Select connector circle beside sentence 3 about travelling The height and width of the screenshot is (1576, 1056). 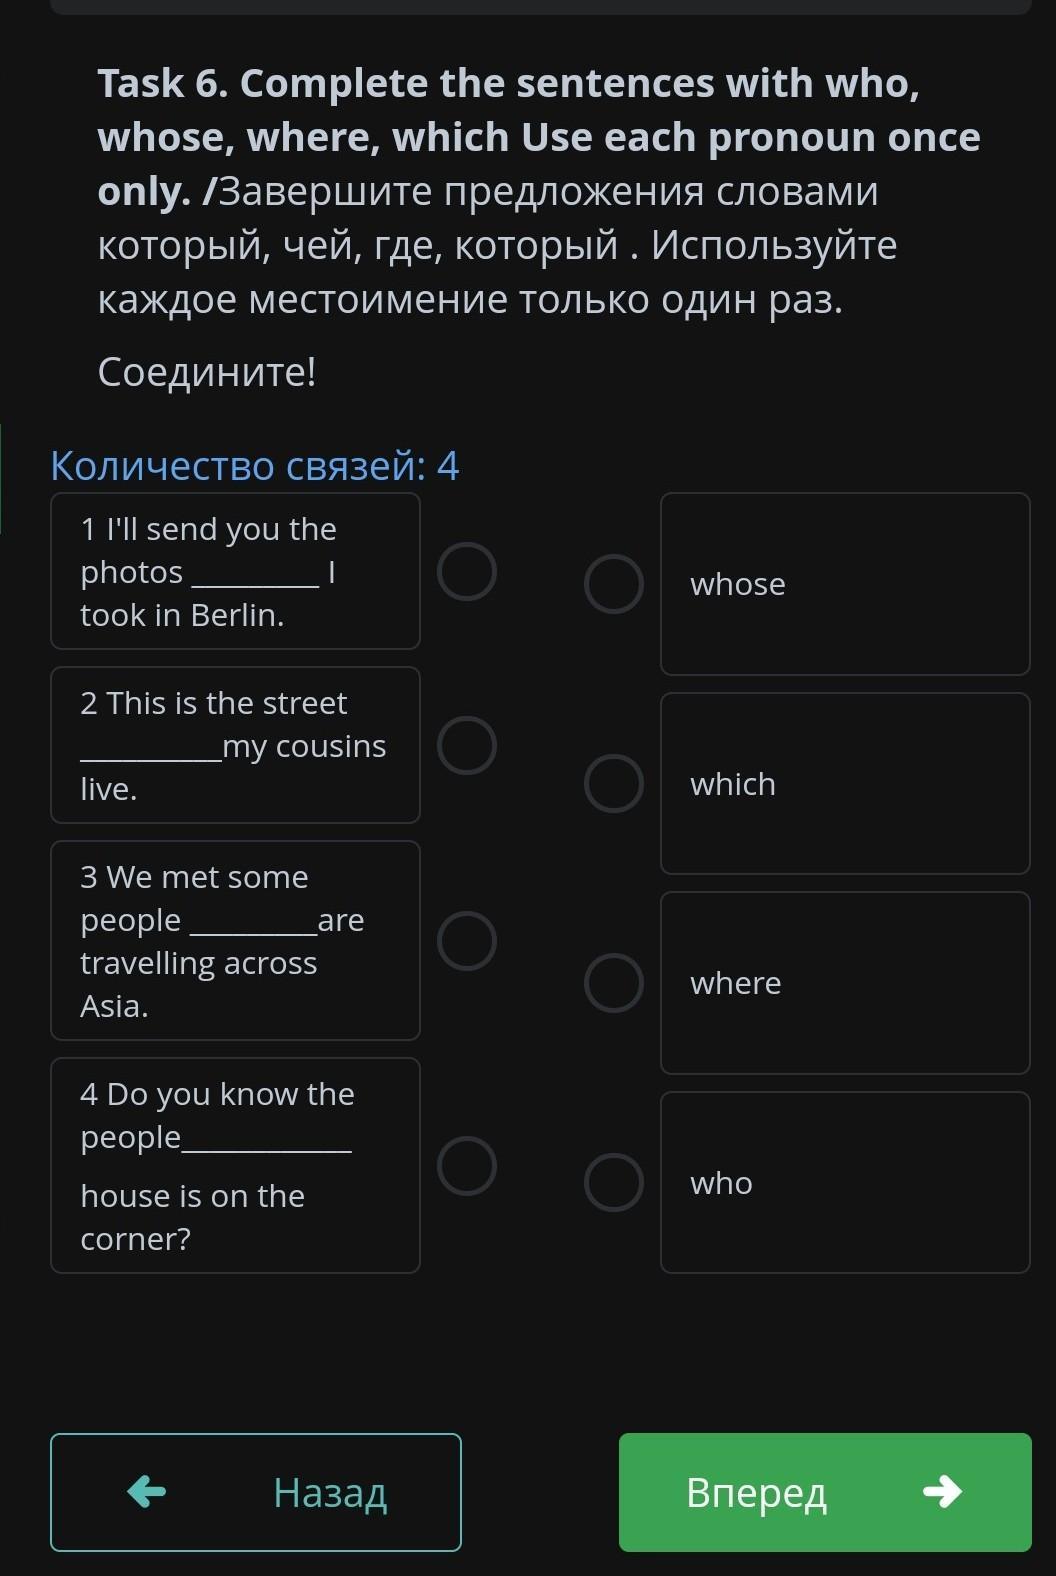[x=467, y=941]
